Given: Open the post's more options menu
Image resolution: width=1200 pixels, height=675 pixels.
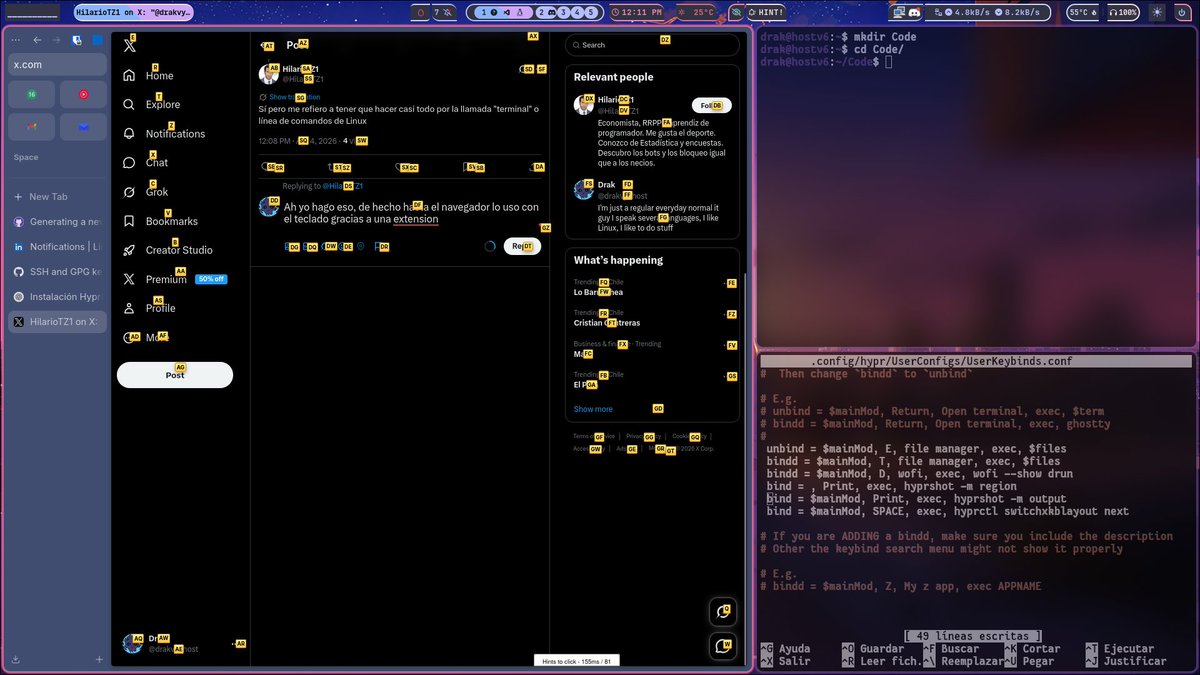Looking at the screenshot, I should 541,69.
